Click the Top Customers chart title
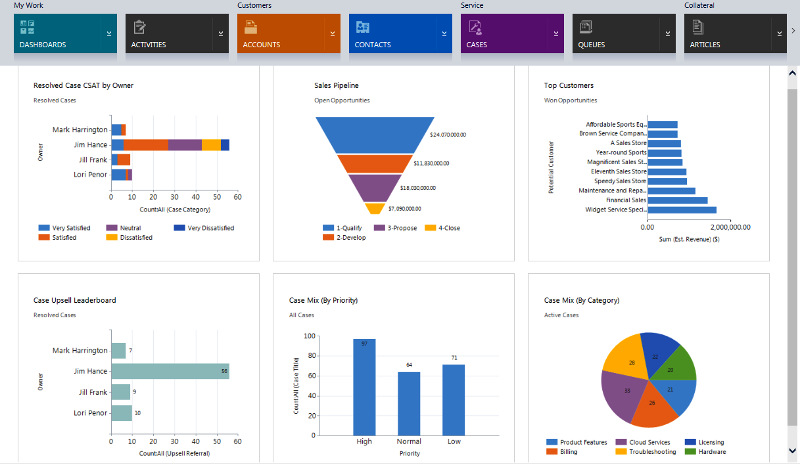Screen dimensions: 800x464 pyautogui.click(x=568, y=85)
